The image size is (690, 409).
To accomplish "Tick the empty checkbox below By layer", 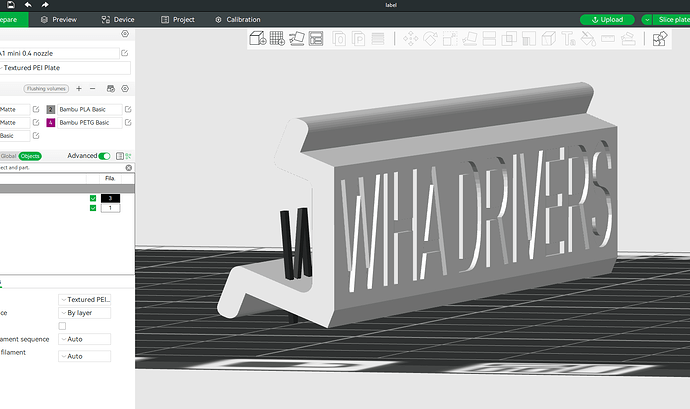I will click(x=62, y=326).
